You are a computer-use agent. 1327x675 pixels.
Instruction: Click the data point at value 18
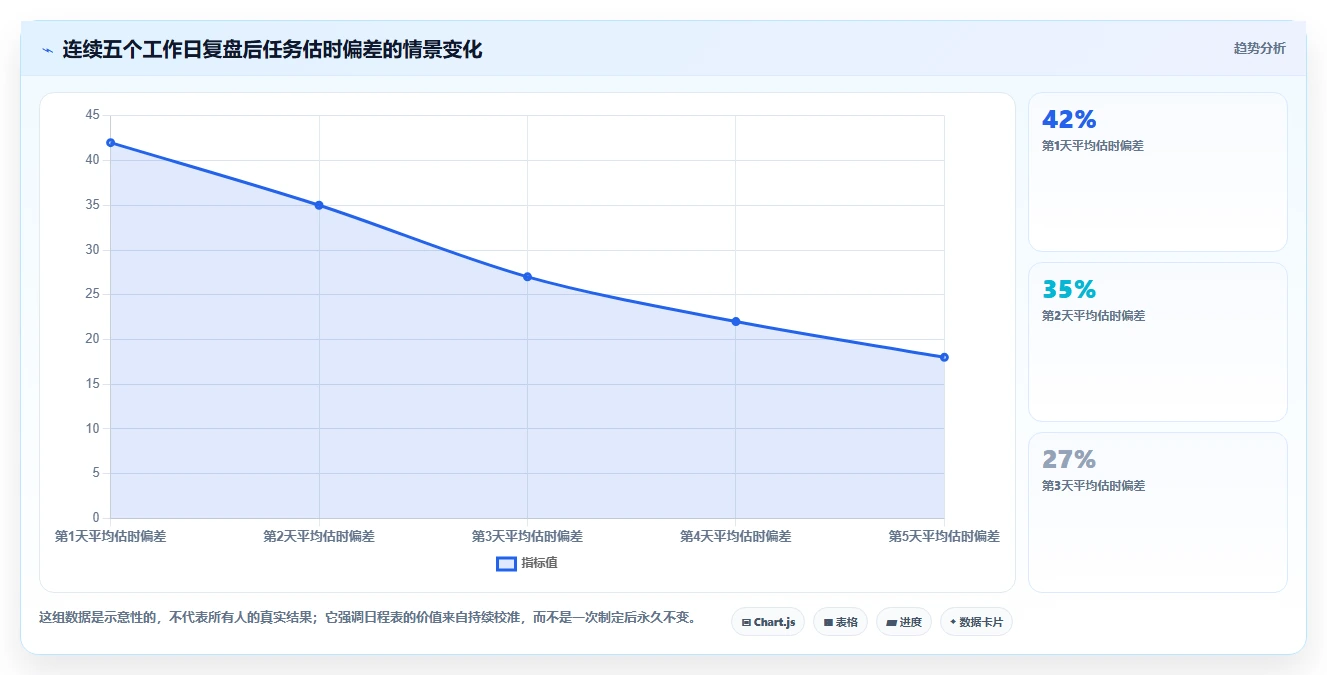(944, 357)
